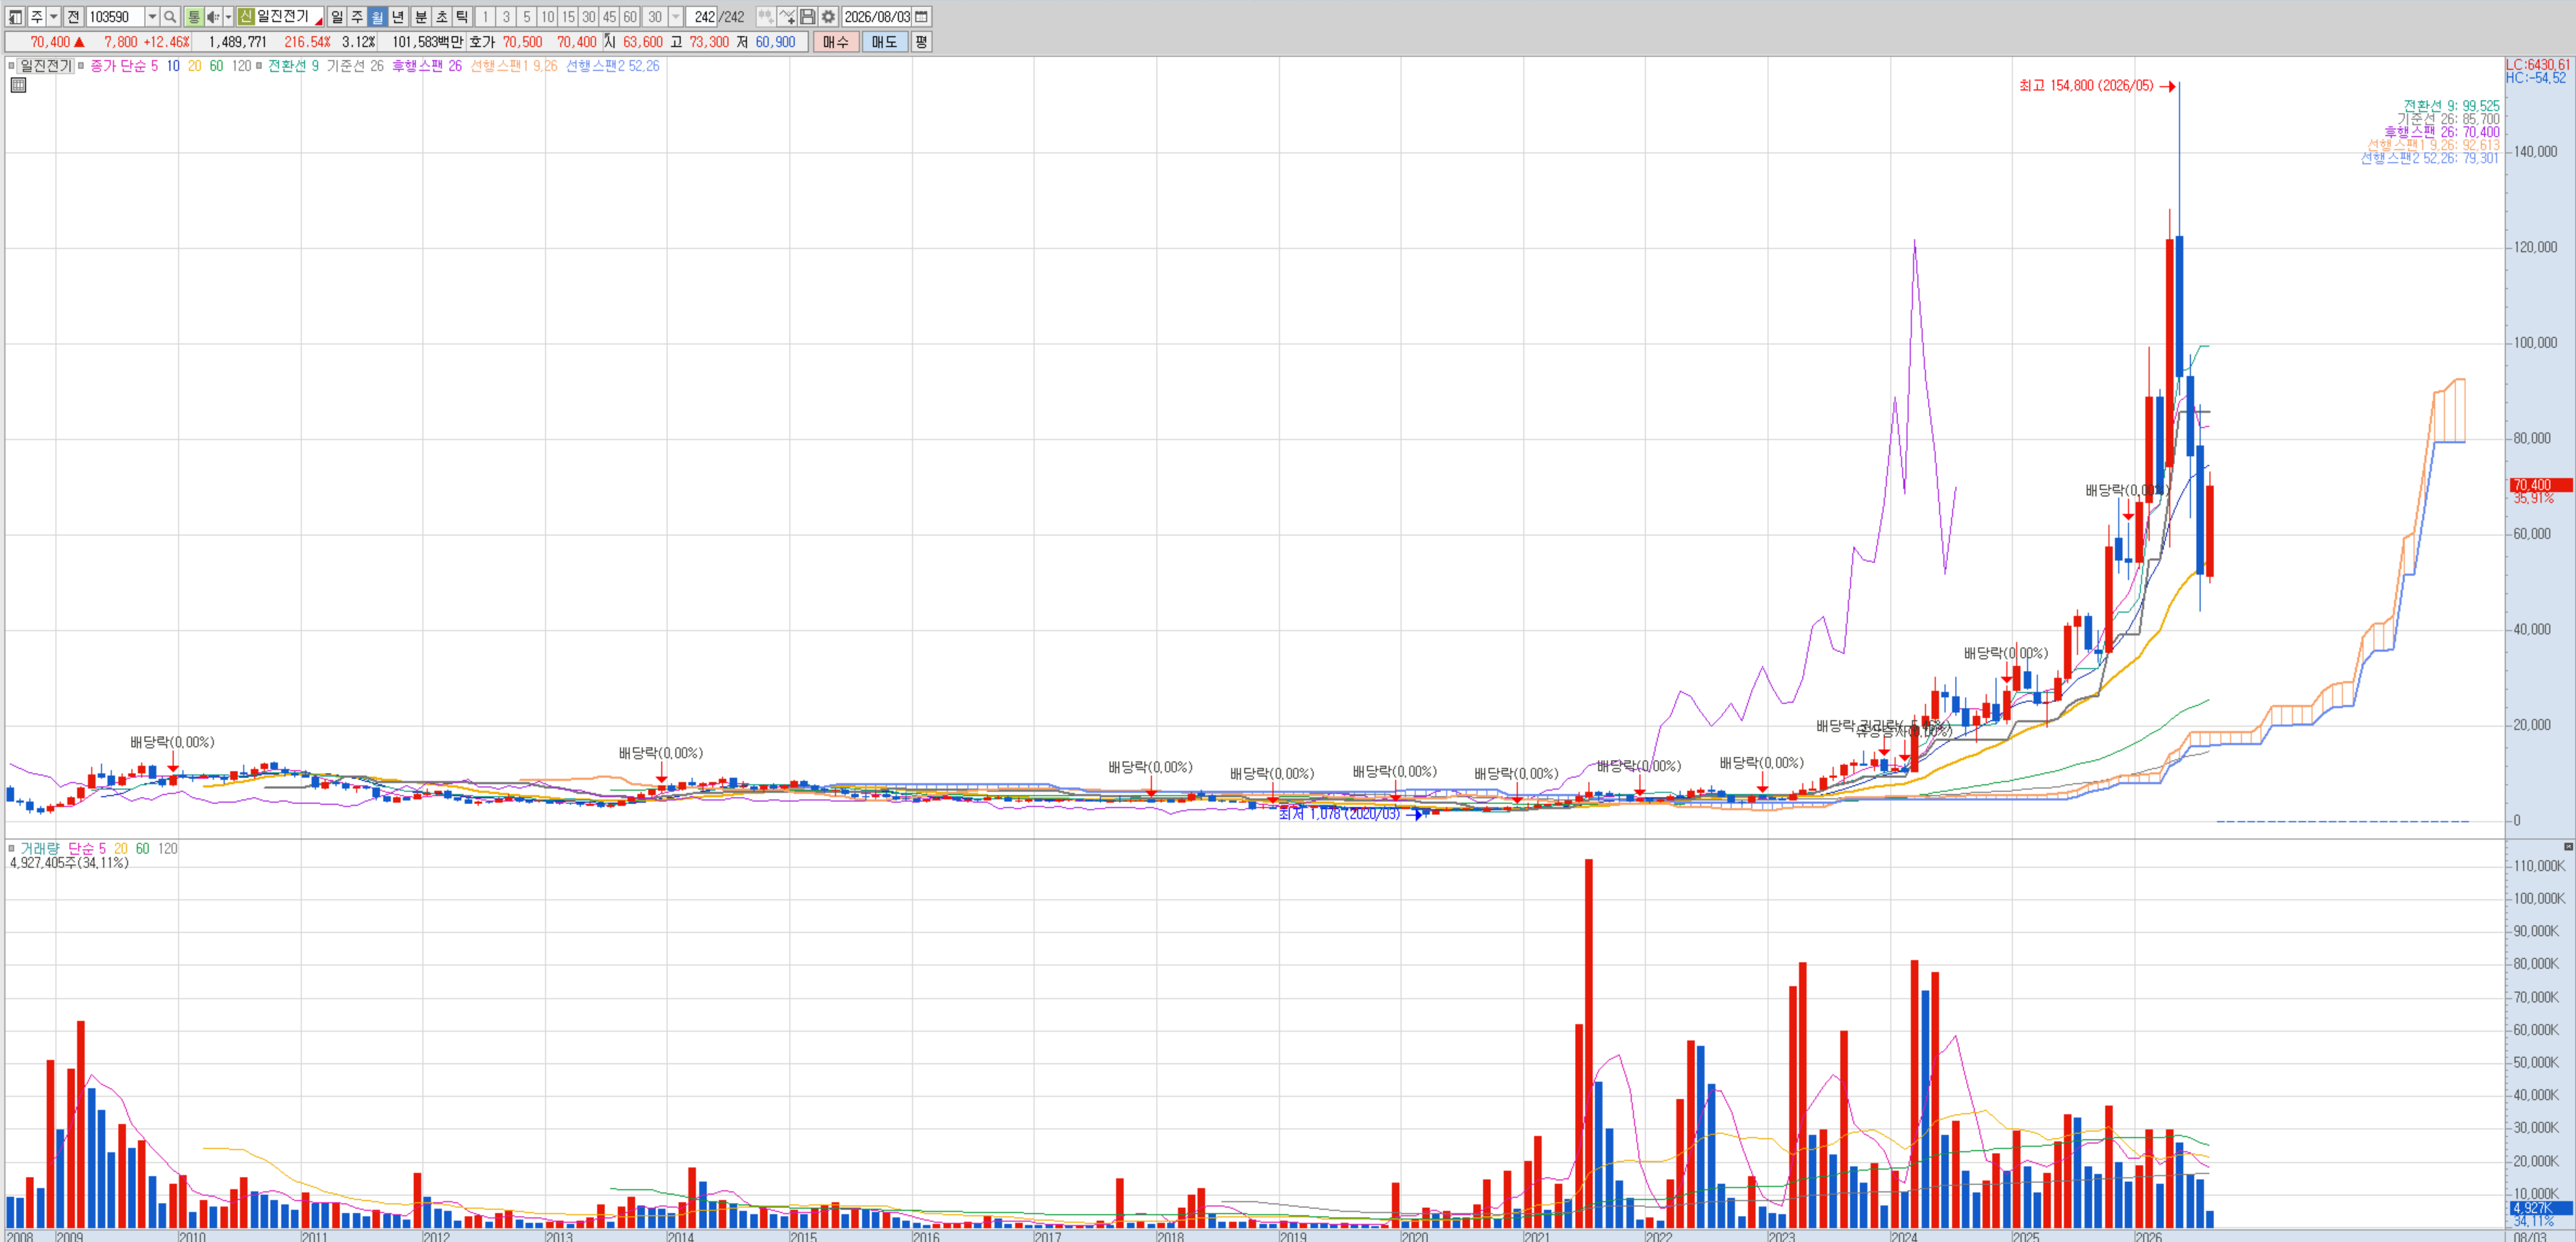Viewport: 2576px width, 1242px height.
Task: Switch to 틱 tick chart period
Action: point(462,17)
